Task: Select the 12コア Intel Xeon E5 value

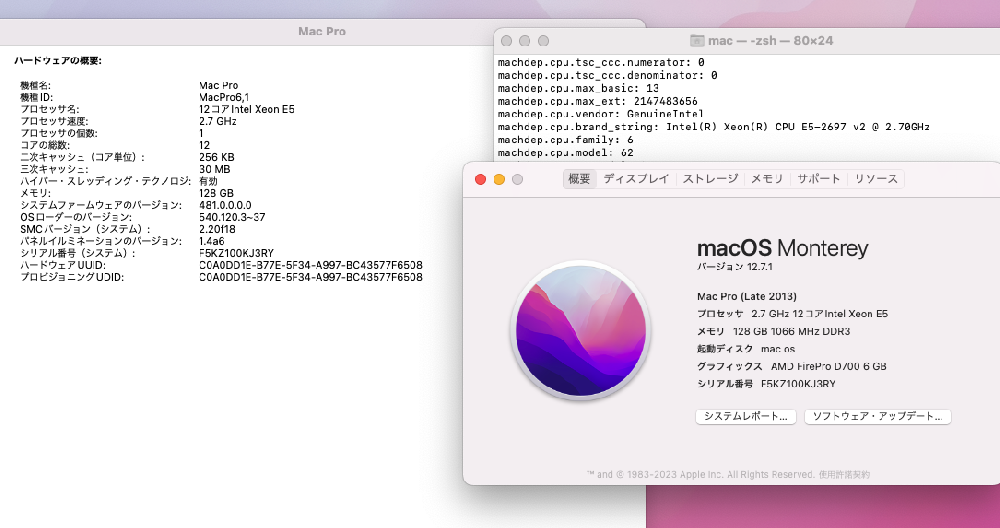Action: pyautogui.click(x=247, y=109)
